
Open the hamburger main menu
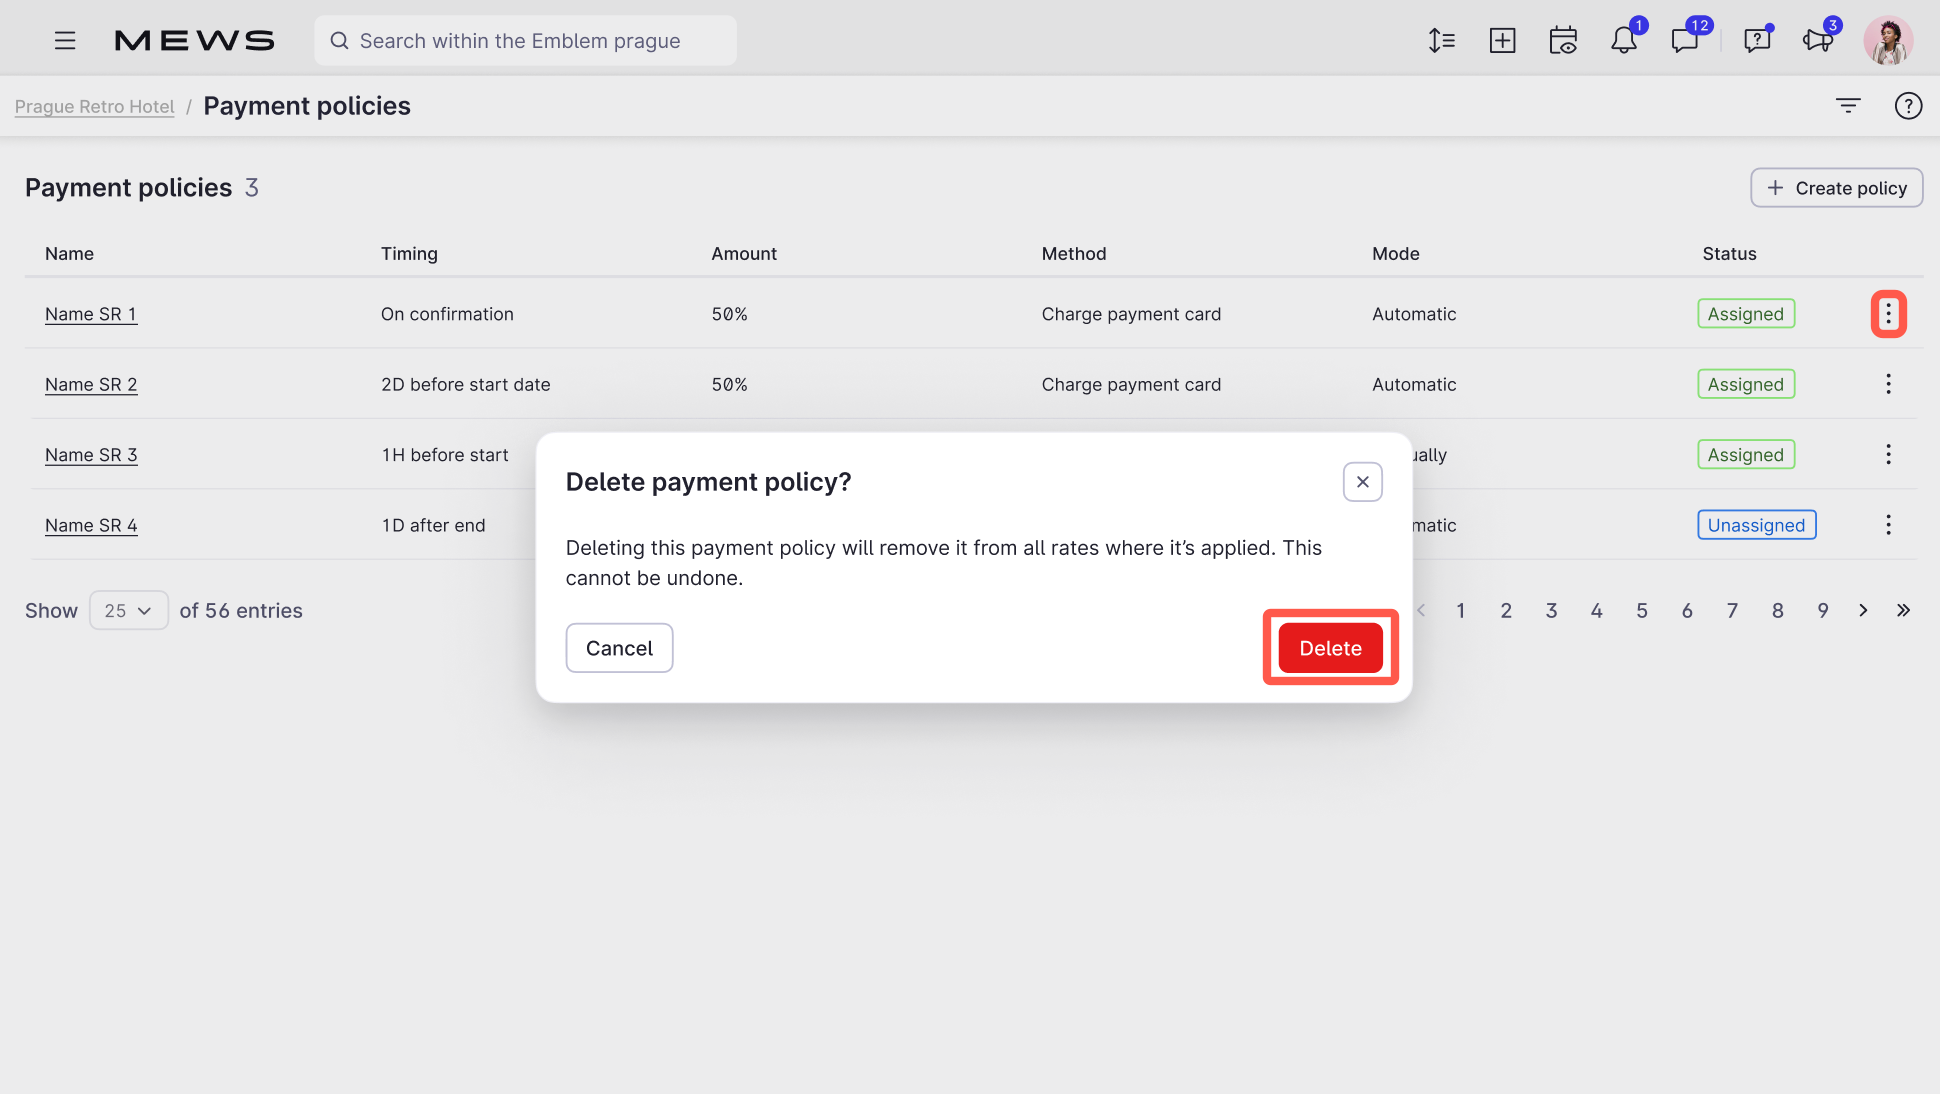tap(65, 40)
